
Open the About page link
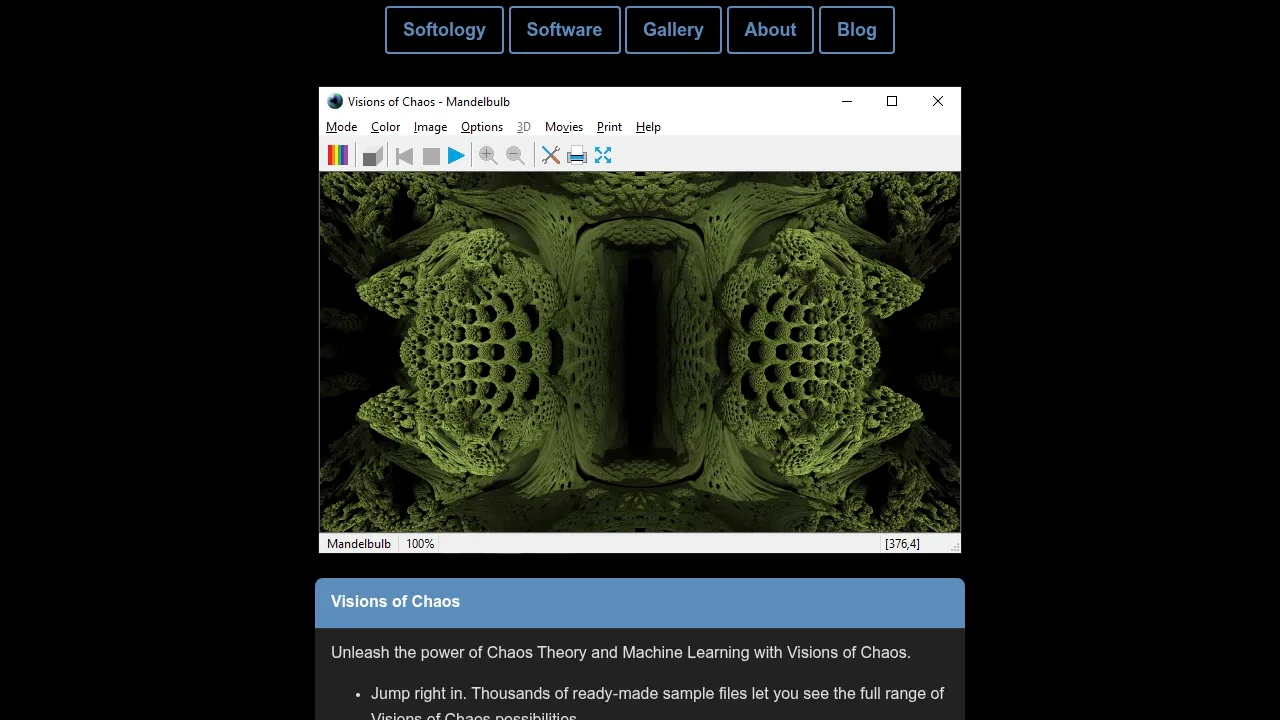pyautogui.click(x=770, y=30)
